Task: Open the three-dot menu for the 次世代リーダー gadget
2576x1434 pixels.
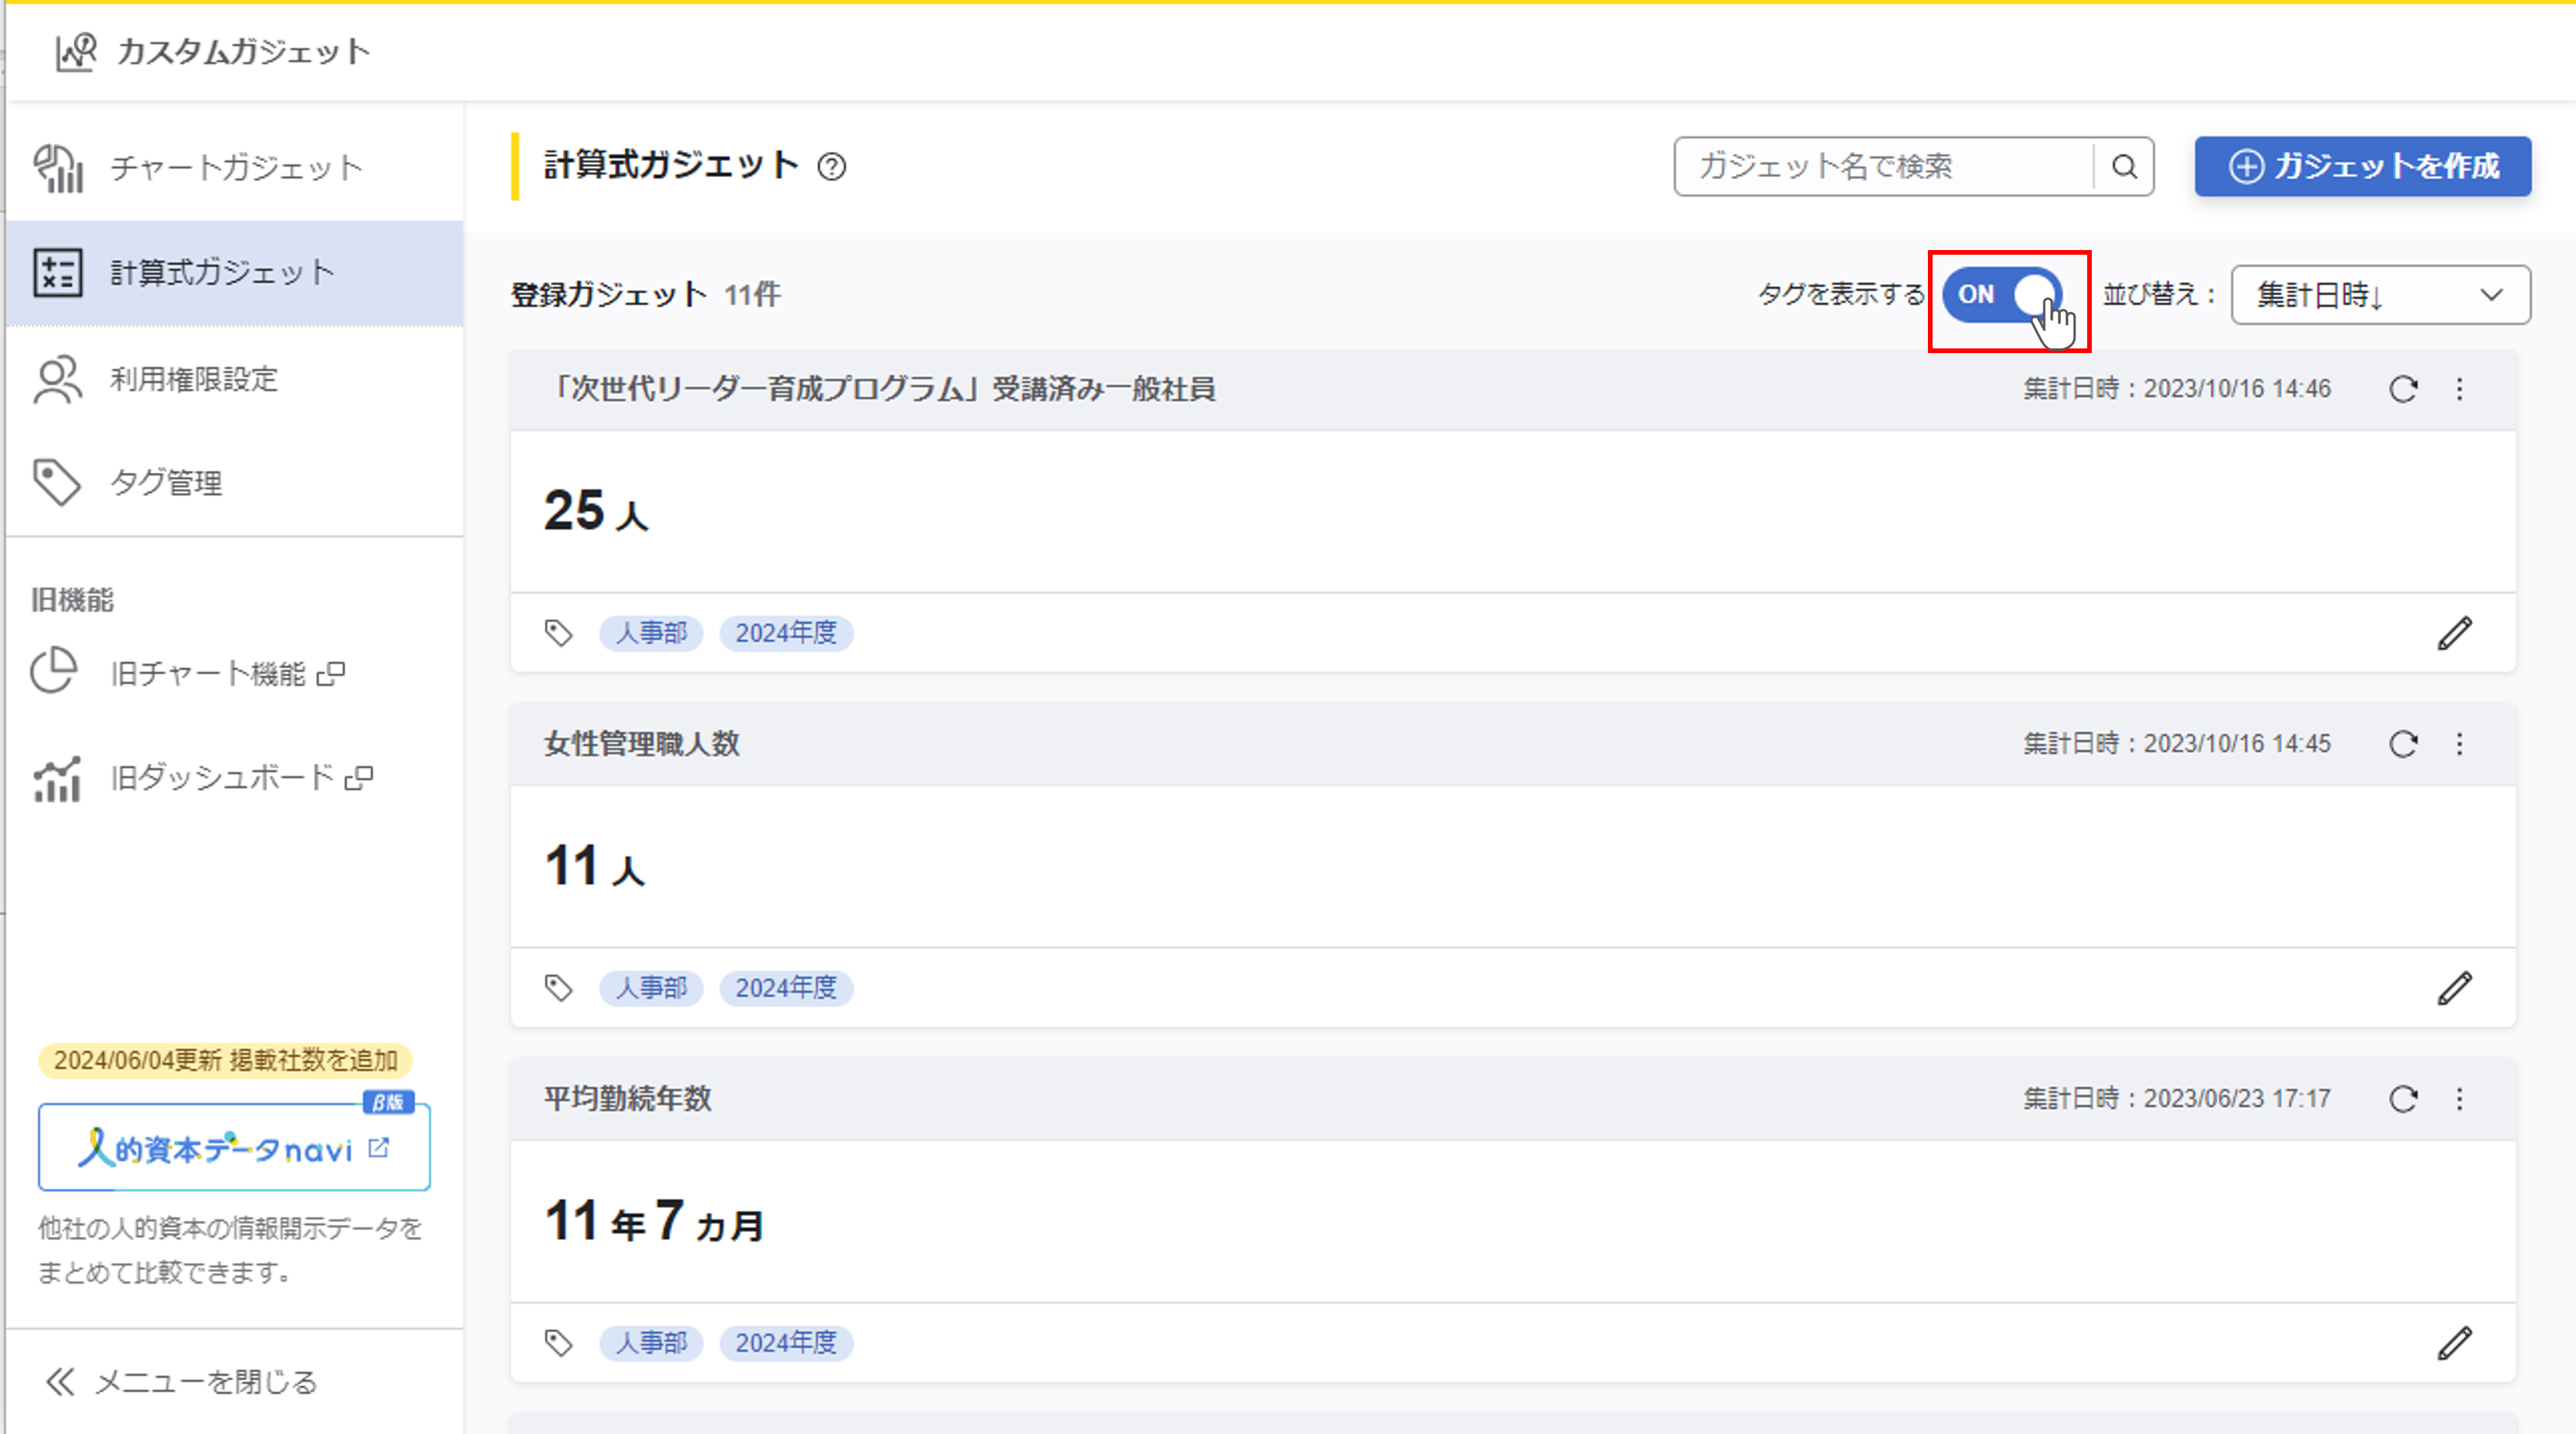Action: [x=2460, y=389]
